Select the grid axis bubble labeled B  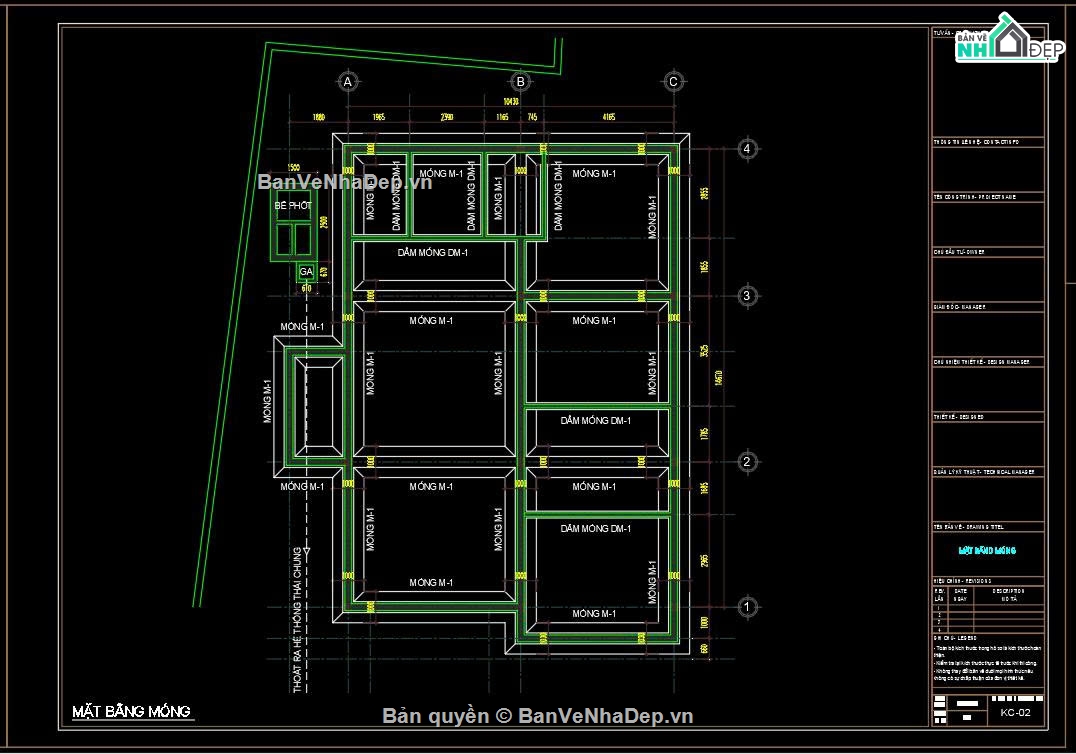(520, 81)
